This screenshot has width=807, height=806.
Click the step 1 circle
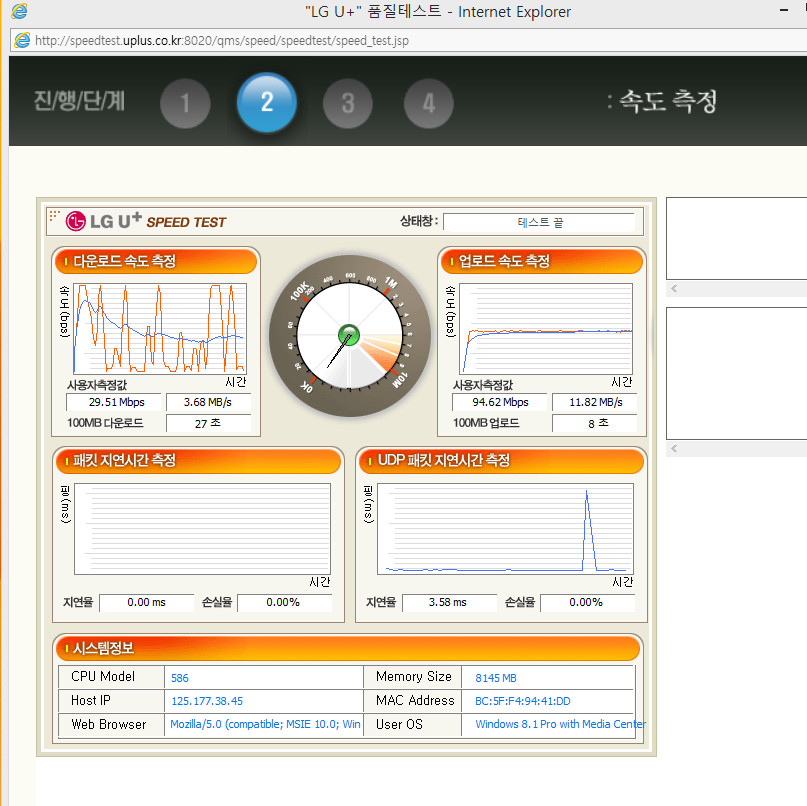(x=185, y=103)
